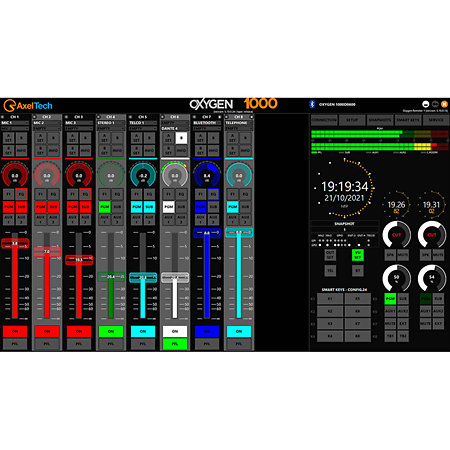Click the 54% monitor volume knob
450x450 pixels.
tap(432, 278)
